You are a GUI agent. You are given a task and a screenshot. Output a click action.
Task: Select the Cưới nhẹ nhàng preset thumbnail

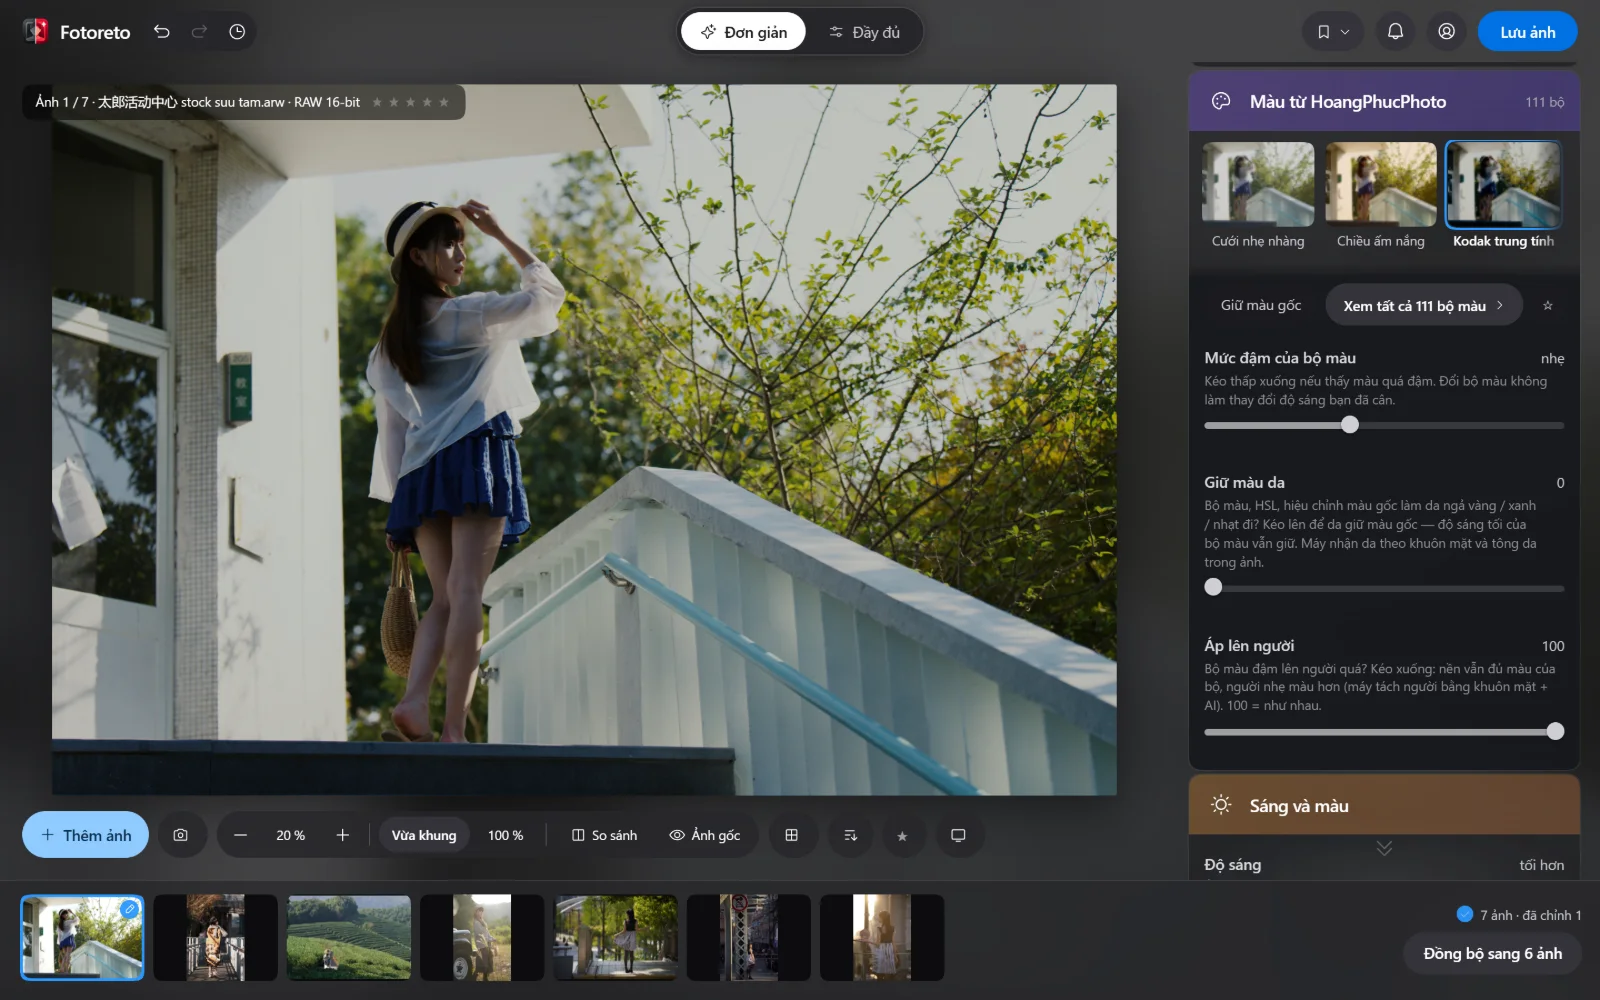(1258, 184)
